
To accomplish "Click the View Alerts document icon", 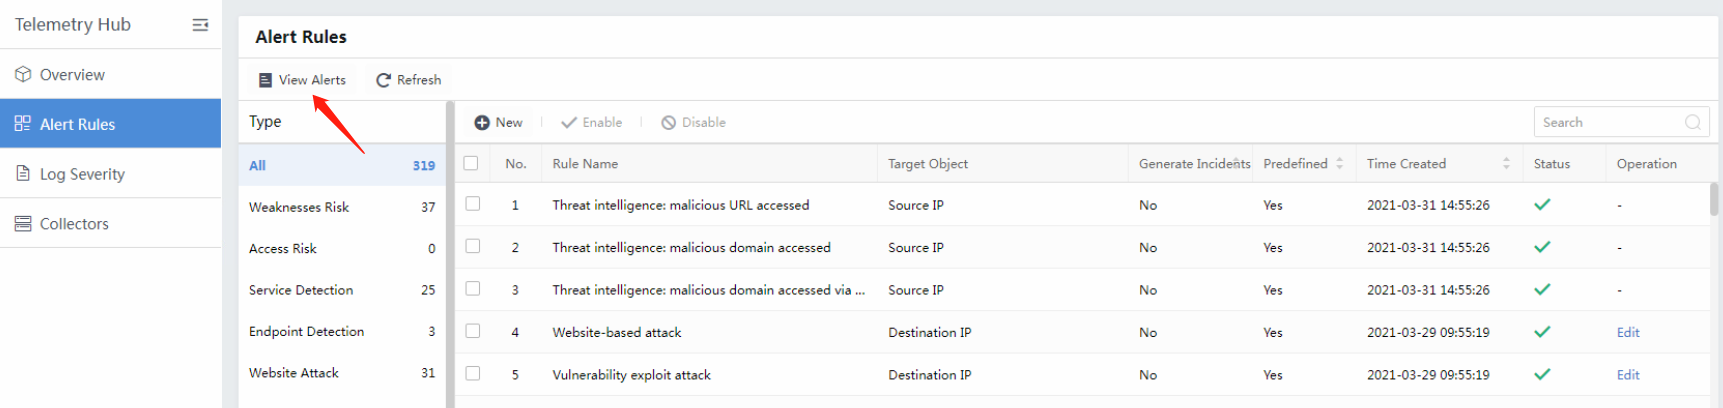I will (265, 80).
